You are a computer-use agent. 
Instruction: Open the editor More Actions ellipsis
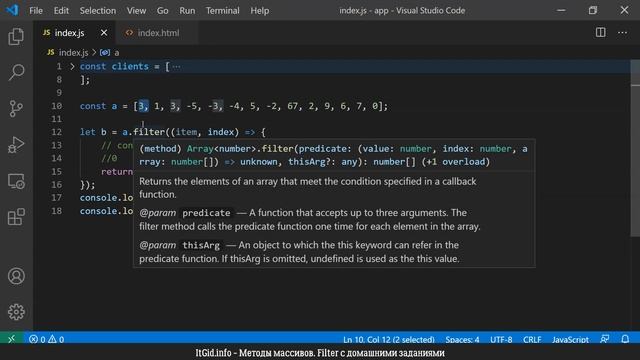pyautogui.click(x=622, y=33)
